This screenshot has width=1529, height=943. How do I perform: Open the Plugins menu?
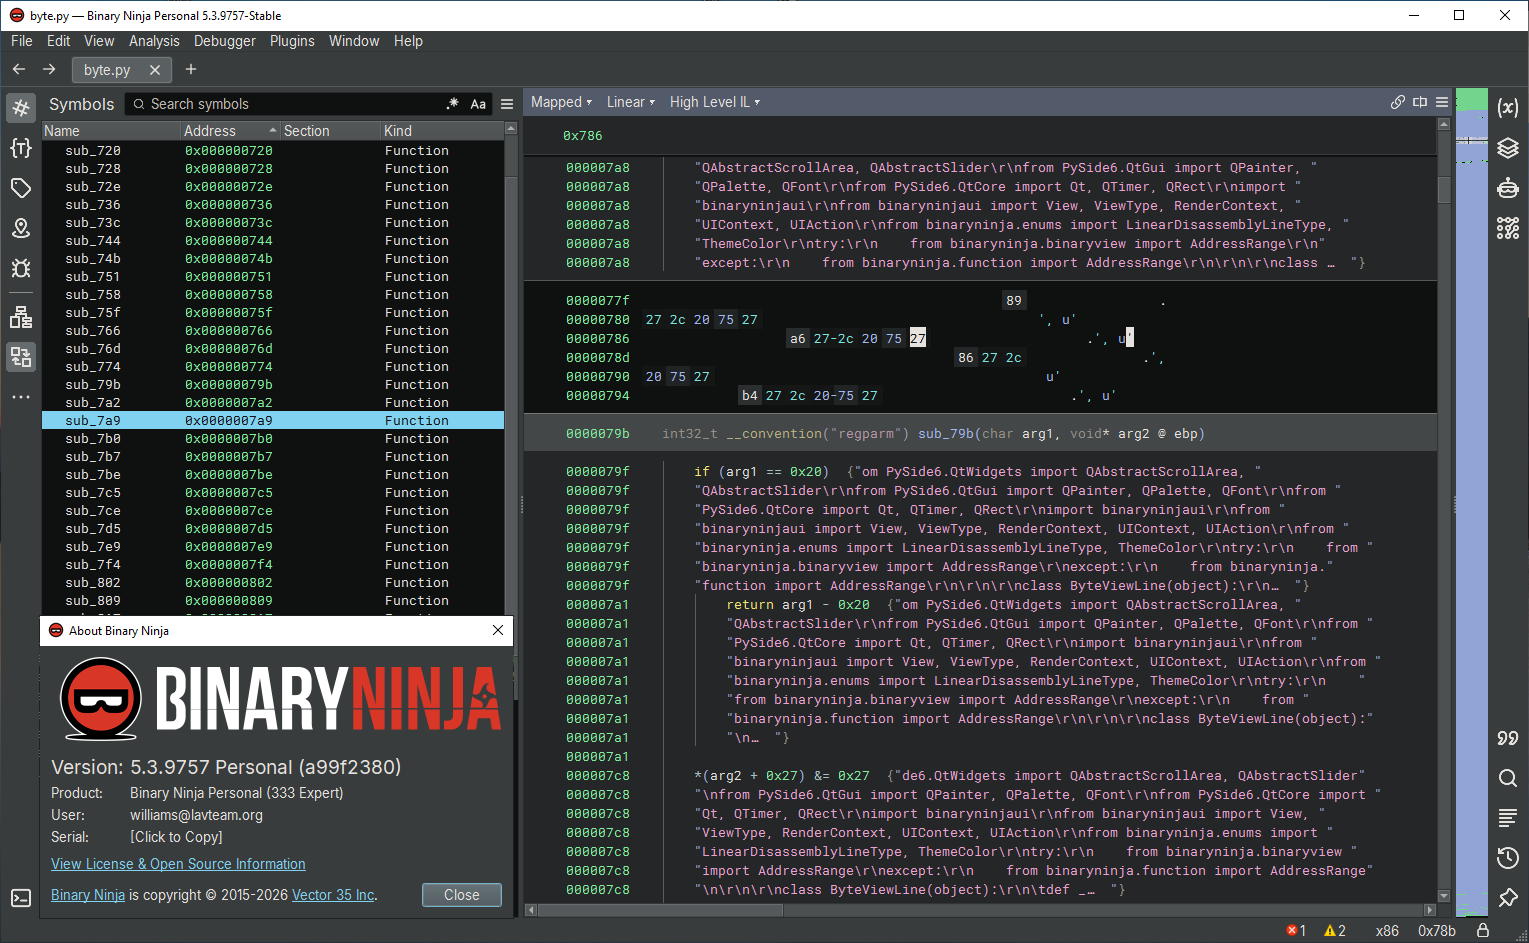click(x=292, y=41)
